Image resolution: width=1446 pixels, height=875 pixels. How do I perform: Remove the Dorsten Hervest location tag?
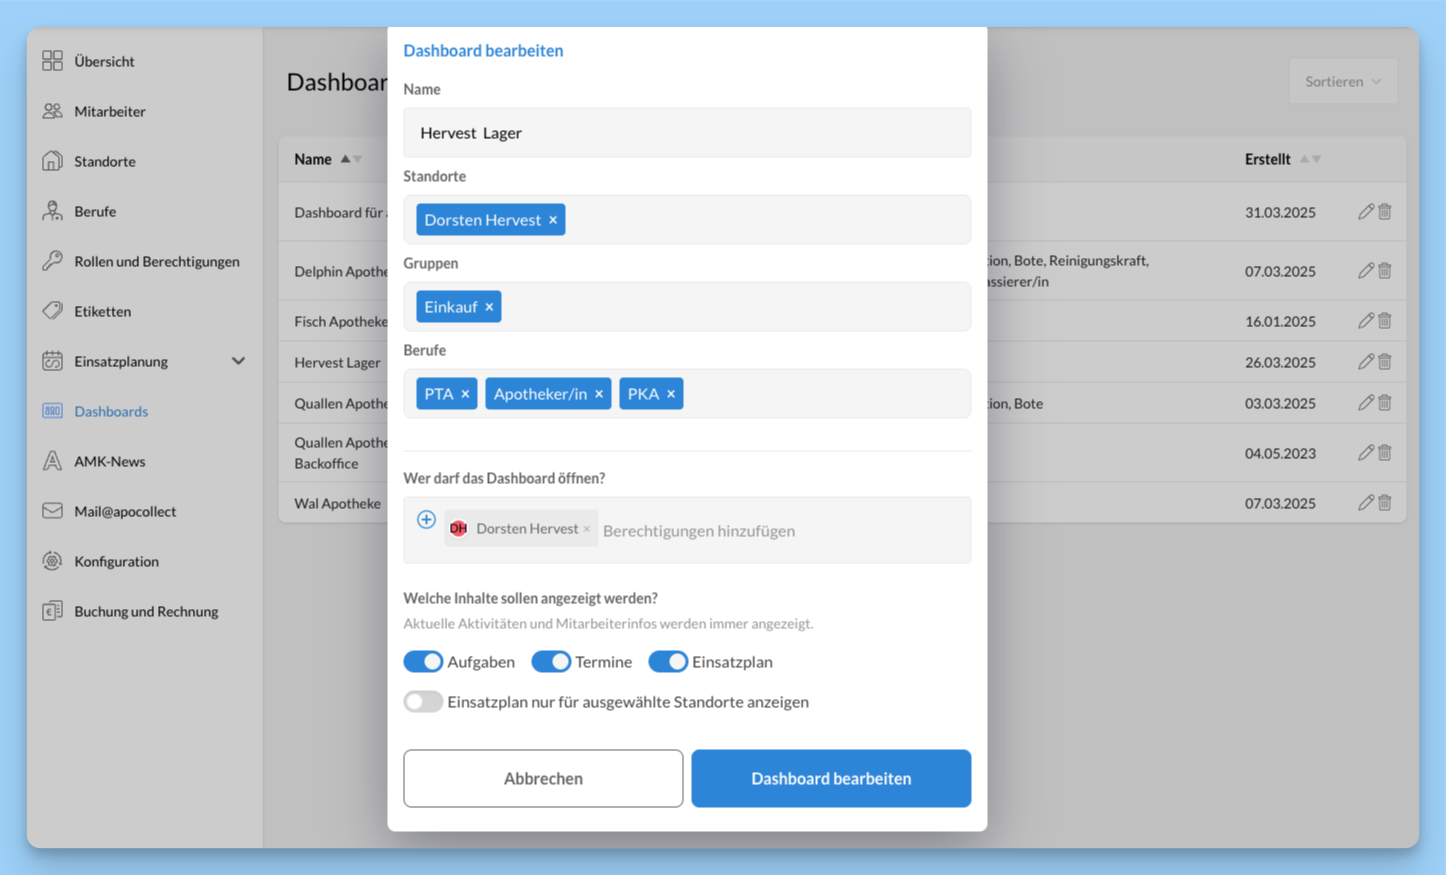[553, 220]
